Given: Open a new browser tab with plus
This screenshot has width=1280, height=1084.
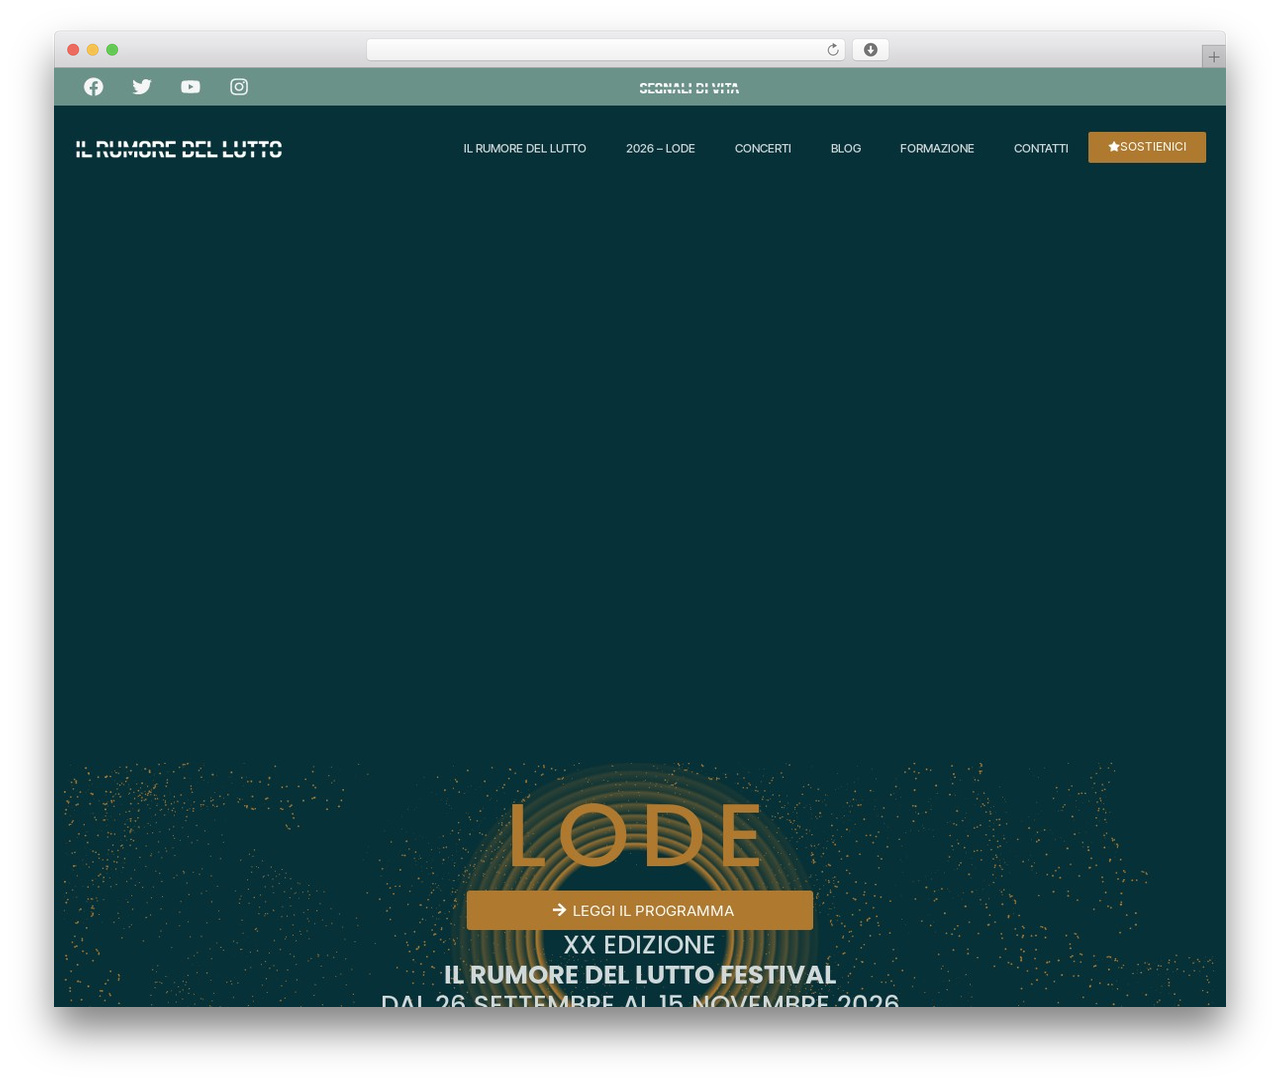Looking at the screenshot, I should coord(1213,57).
